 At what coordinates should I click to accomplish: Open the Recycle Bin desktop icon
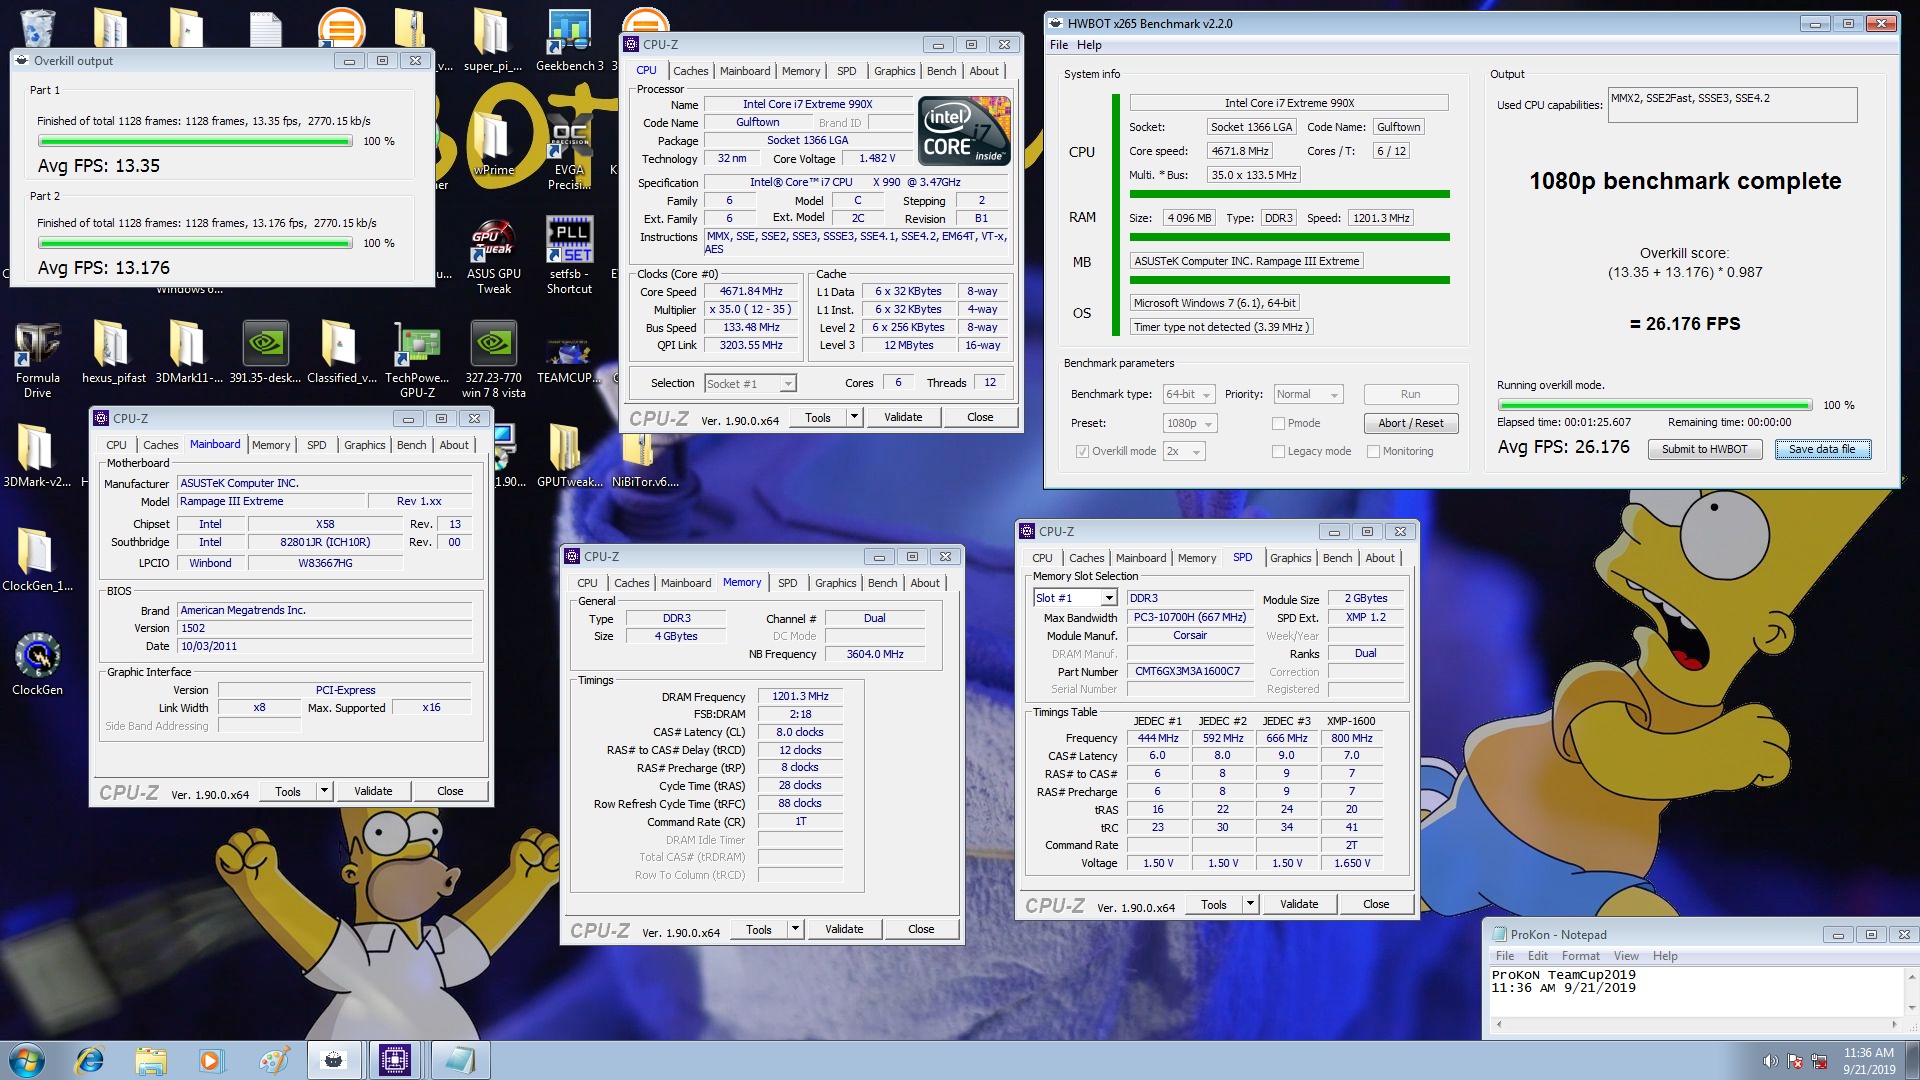37,27
